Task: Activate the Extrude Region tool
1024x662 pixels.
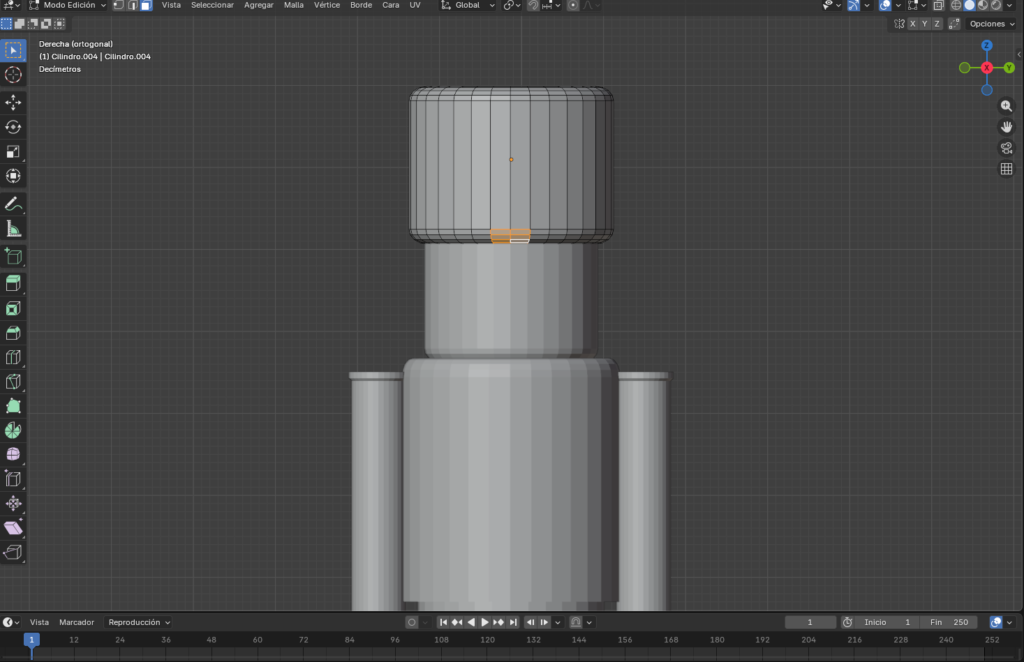Action: [x=13, y=284]
